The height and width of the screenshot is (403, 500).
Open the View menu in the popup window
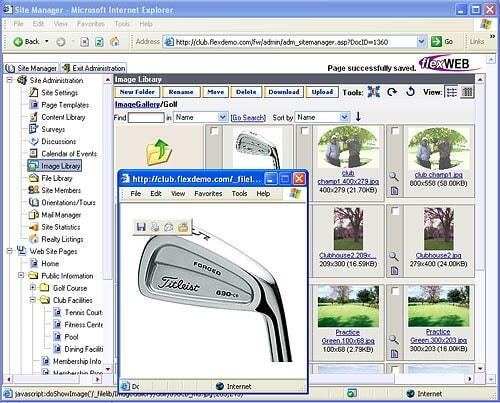(x=178, y=194)
